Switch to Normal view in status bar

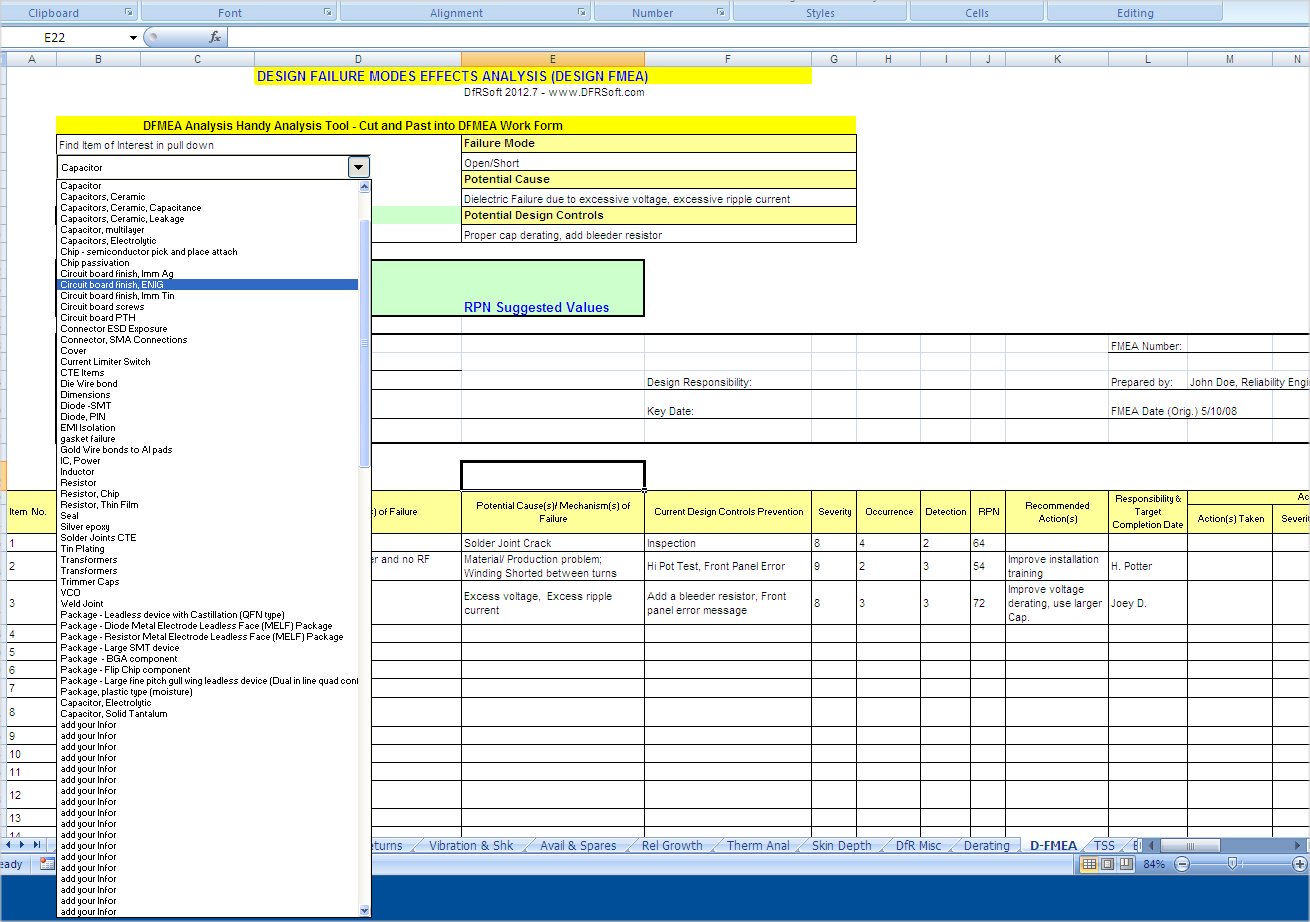tap(1090, 864)
